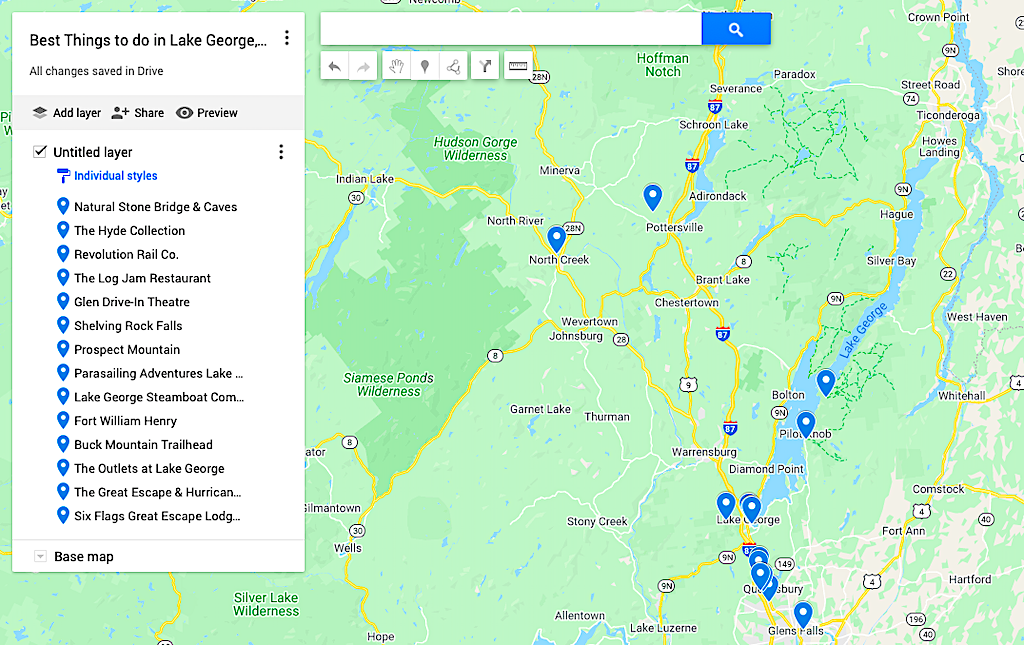The height and width of the screenshot is (645, 1024).
Task: Click the pin icon beside Natural Stone Bridge & Caves
Action: tap(63, 206)
